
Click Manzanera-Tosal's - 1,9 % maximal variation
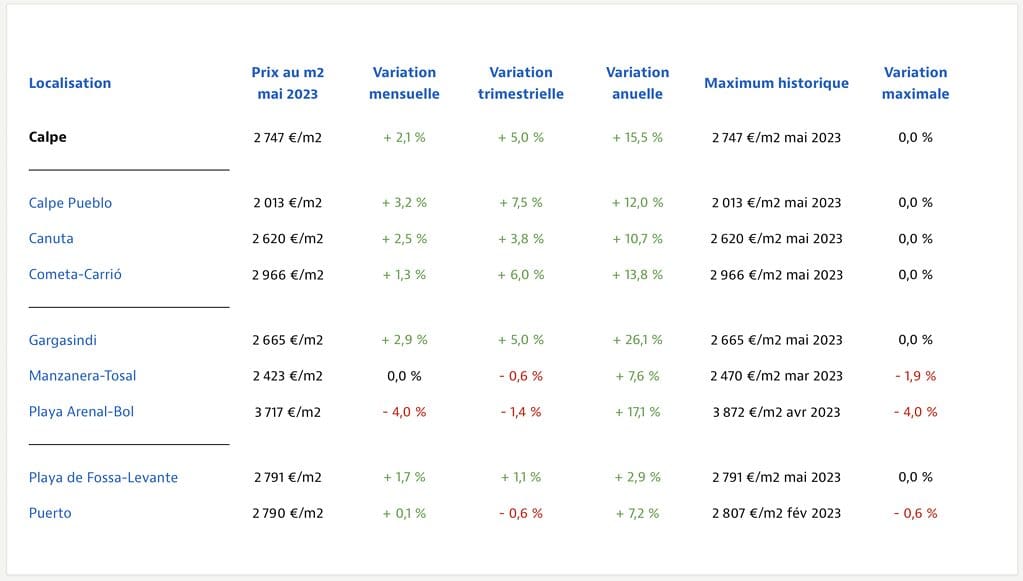tap(916, 376)
